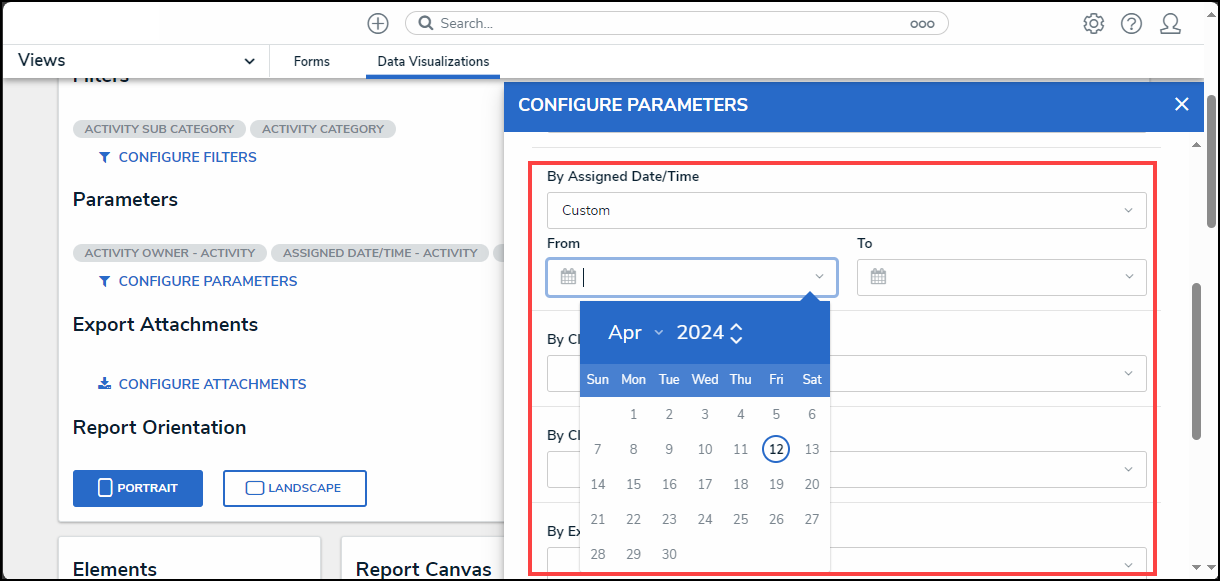Click the Assigned Date/Time - Activity tag

pyautogui.click(x=380, y=253)
